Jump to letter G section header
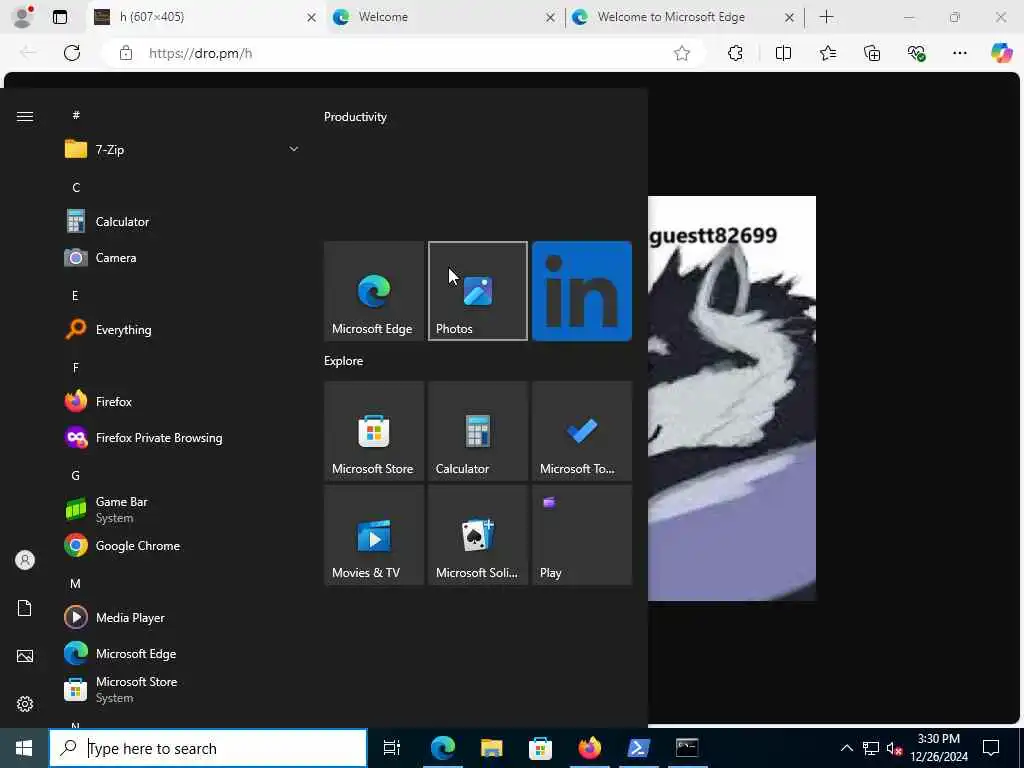 76,475
